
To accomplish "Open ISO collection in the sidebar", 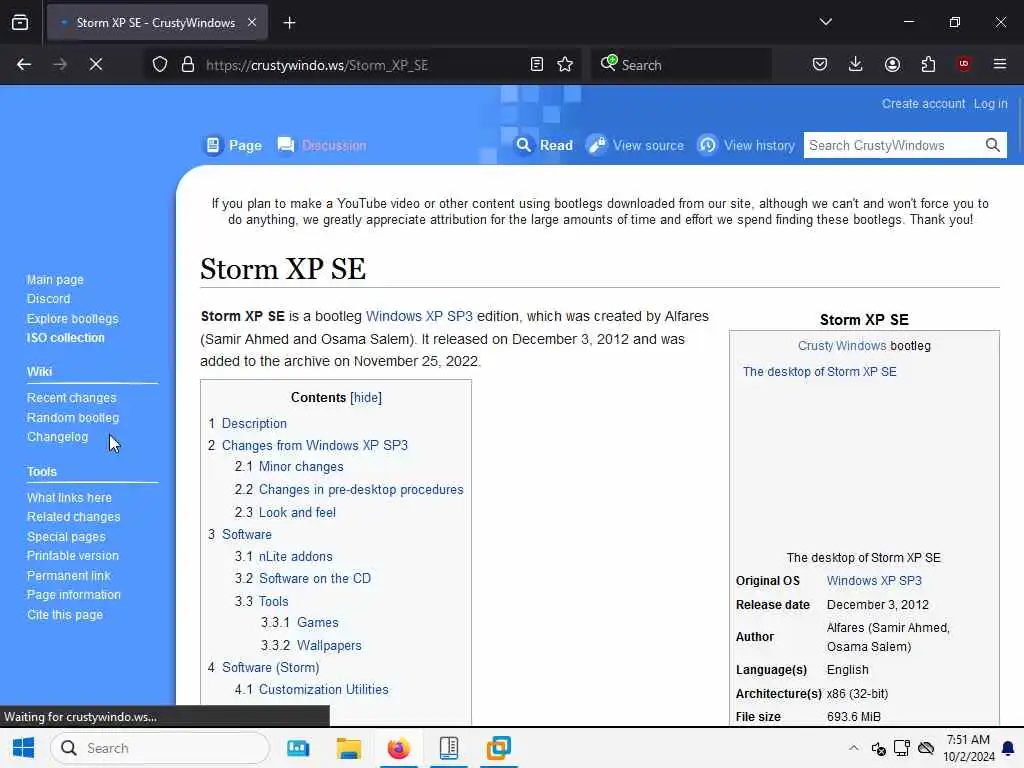I will click(65, 338).
